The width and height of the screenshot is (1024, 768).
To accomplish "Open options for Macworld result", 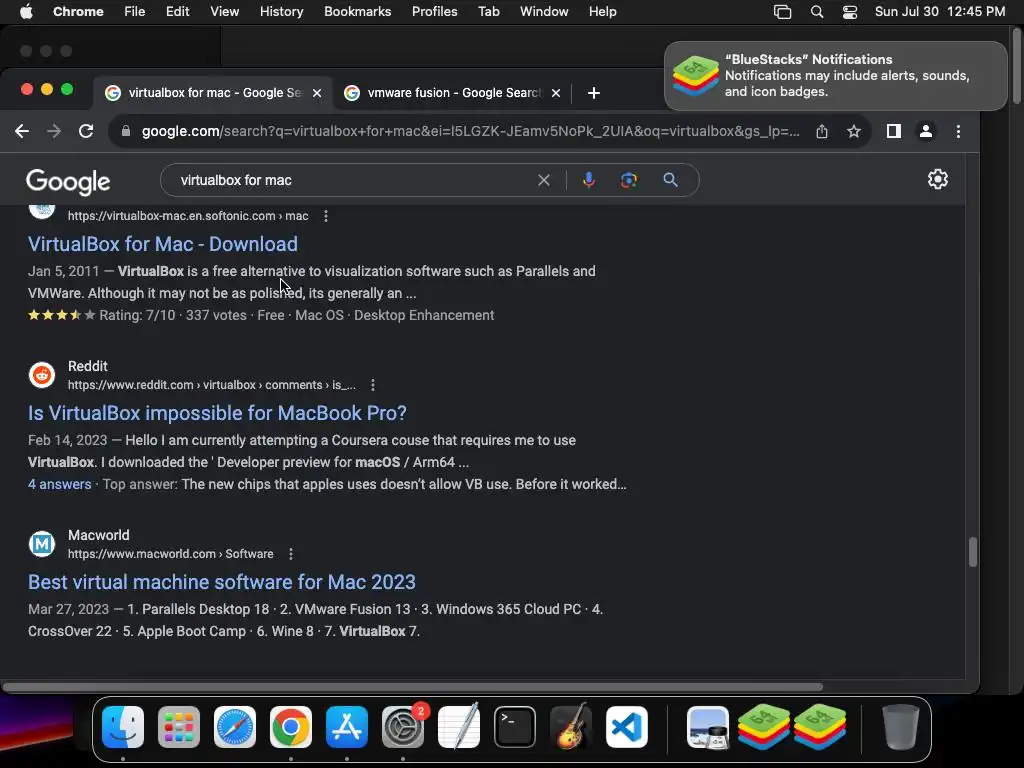I will click(291, 554).
